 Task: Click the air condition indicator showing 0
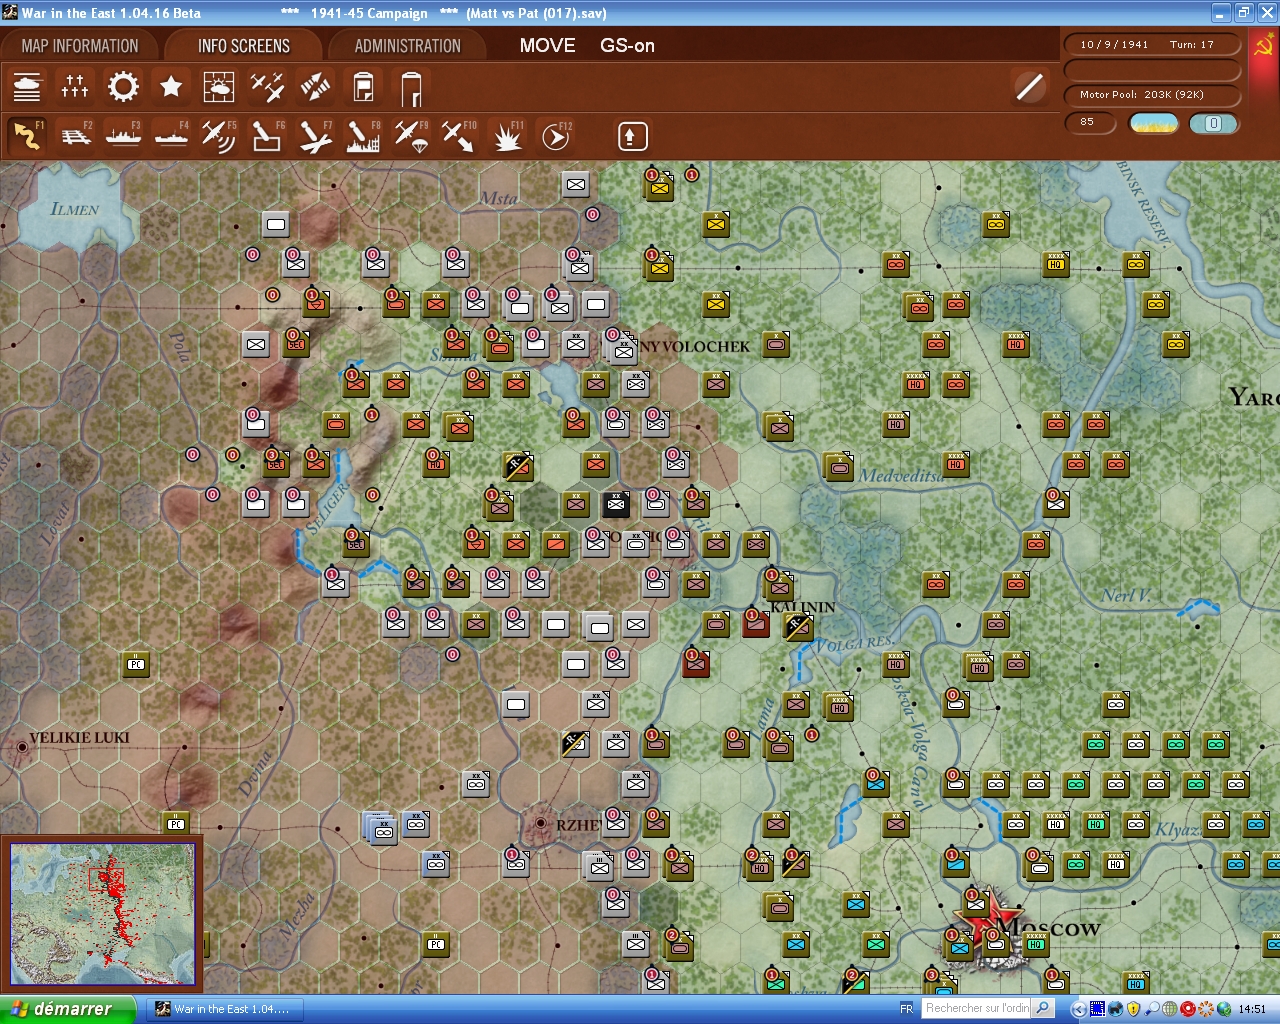click(1213, 123)
